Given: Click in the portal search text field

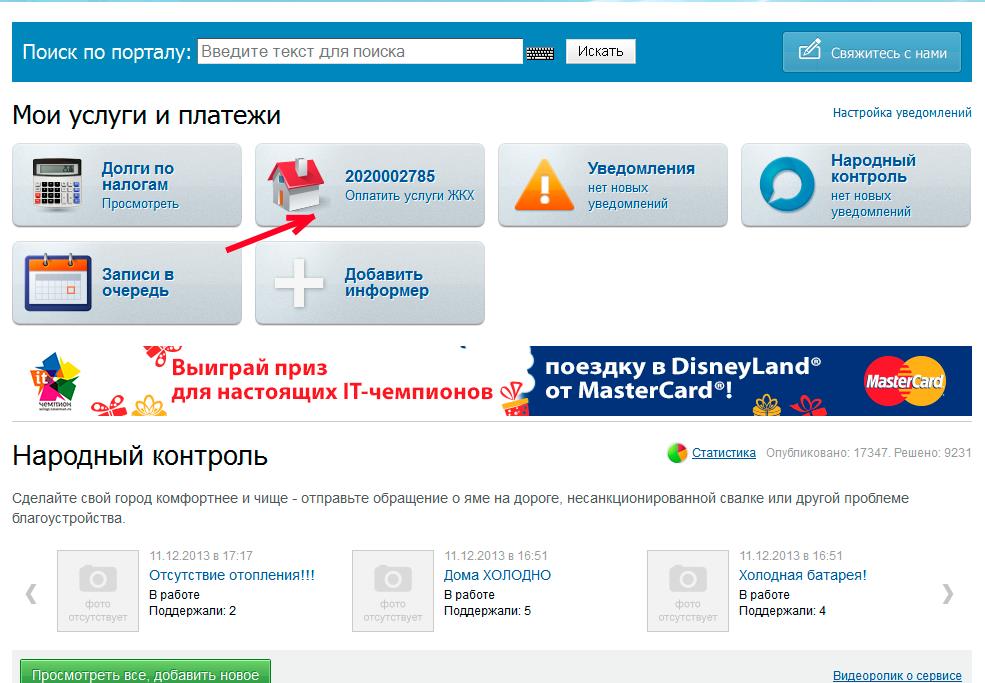Looking at the screenshot, I should pyautogui.click(x=360, y=52).
